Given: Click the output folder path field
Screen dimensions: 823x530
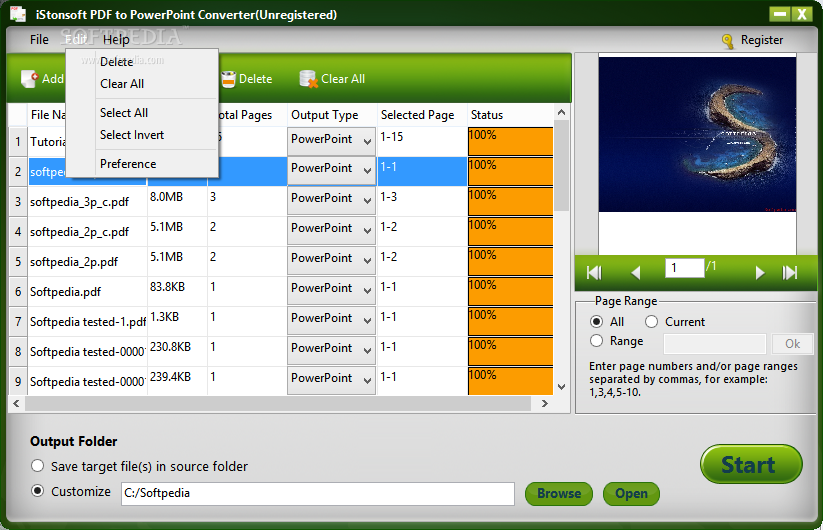Looking at the screenshot, I should (x=318, y=494).
